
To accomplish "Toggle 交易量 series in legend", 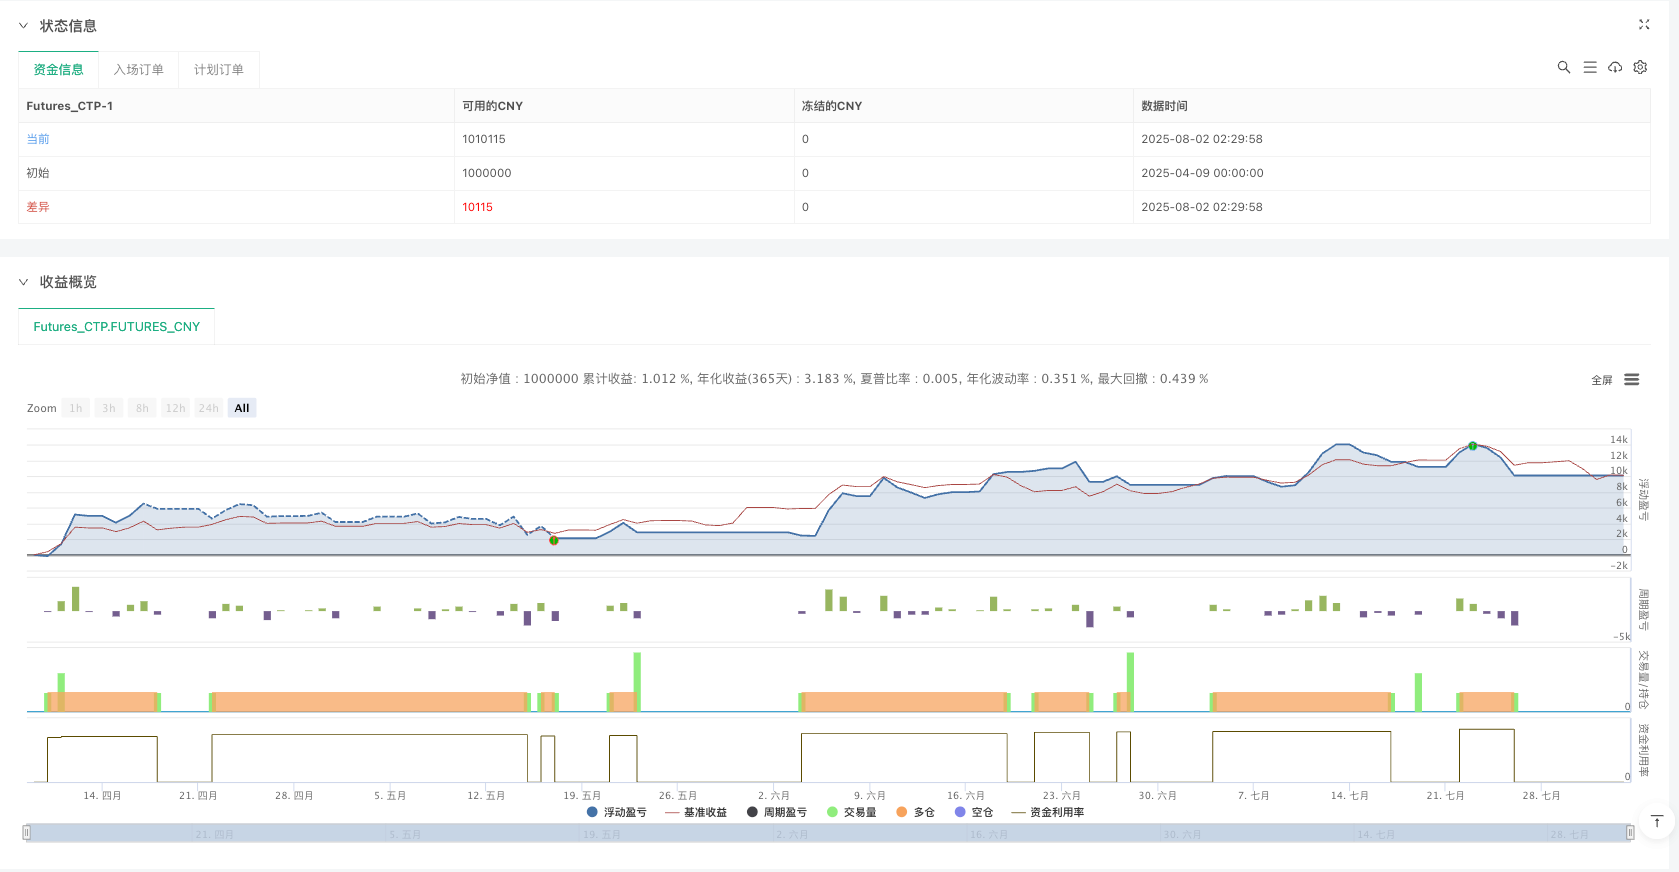I will click(x=852, y=812).
